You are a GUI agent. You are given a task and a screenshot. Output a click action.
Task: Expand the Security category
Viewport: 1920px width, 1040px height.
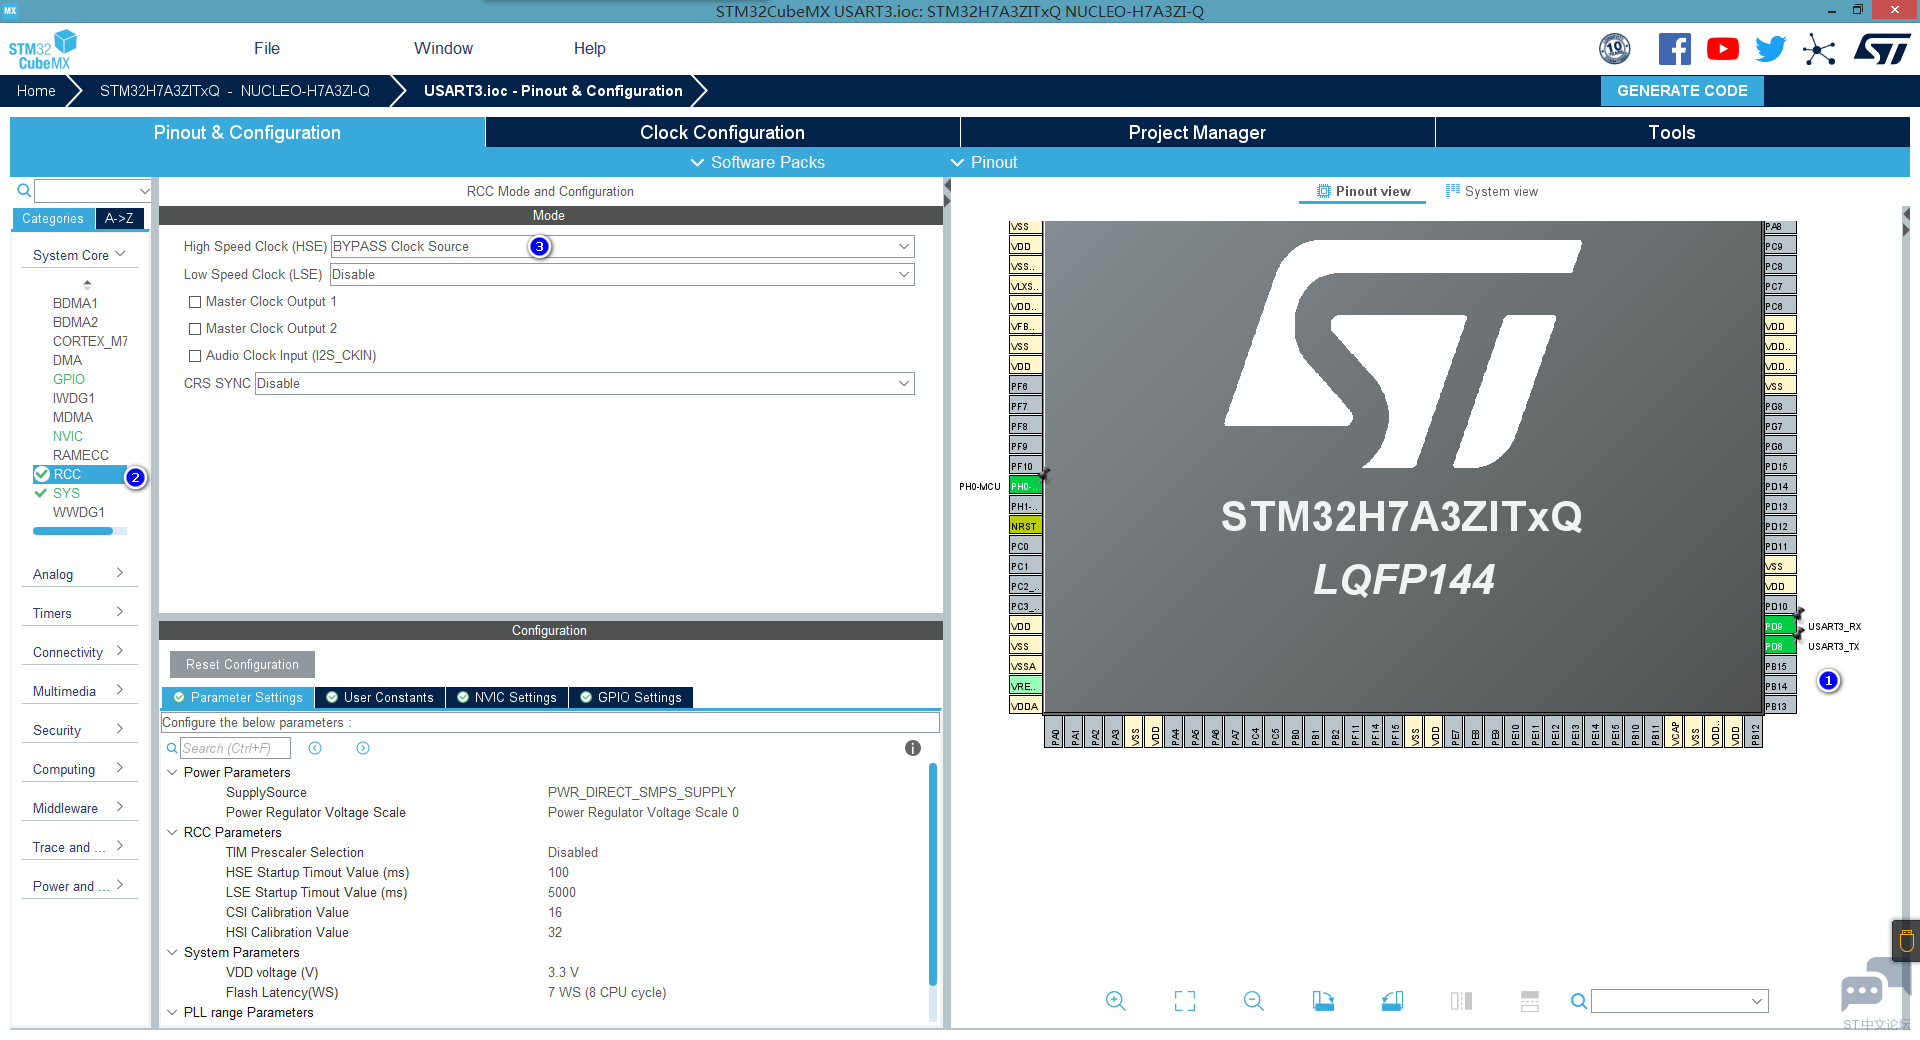tap(79, 730)
